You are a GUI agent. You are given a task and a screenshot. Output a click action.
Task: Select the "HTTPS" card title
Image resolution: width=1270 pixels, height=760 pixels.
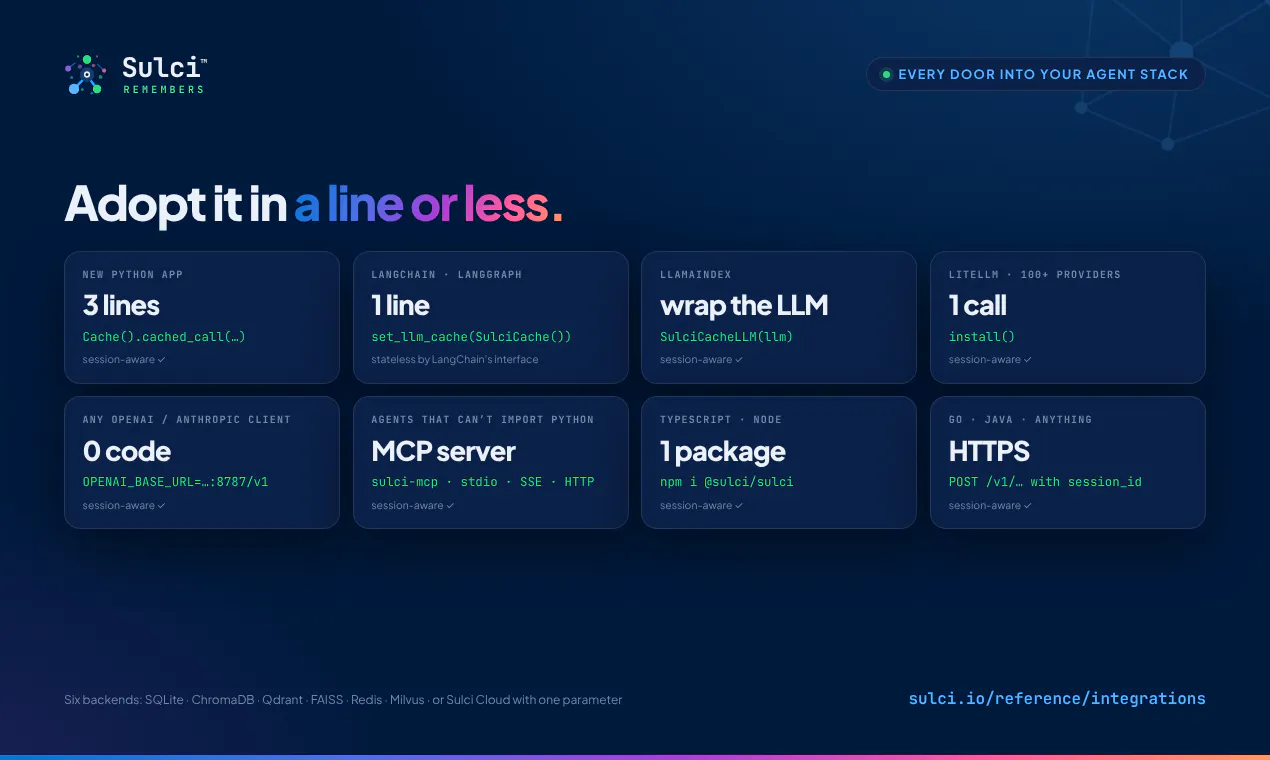[x=989, y=451]
